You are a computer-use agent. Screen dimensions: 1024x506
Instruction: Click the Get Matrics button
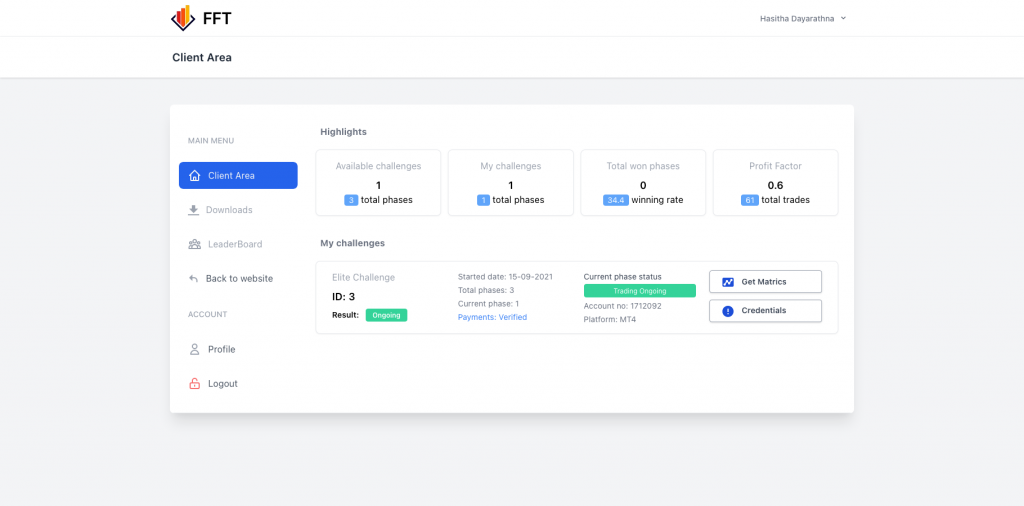click(765, 282)
